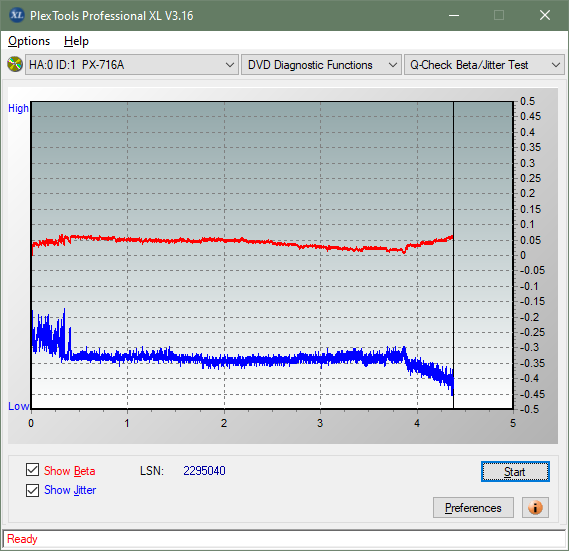The width and height of the screenshot is (569, 551).
Task: Click the maximize window icon
Action: [x=499, y=15]
